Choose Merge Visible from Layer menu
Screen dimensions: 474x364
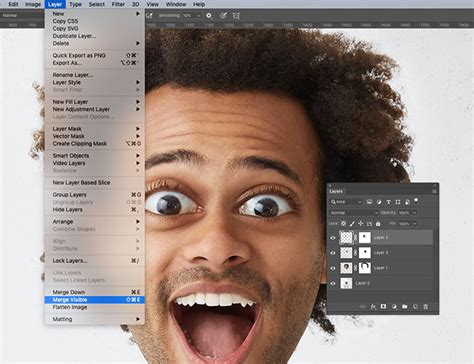[x=95, y=300]
